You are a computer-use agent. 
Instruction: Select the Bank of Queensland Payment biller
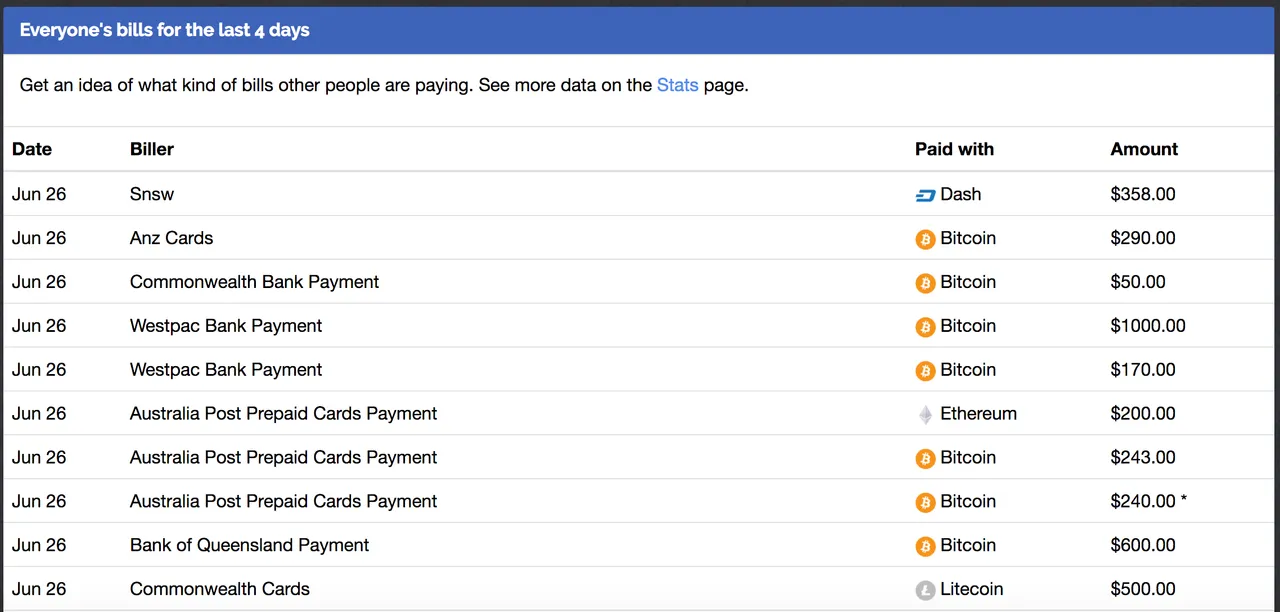click(x=249, y=546)
